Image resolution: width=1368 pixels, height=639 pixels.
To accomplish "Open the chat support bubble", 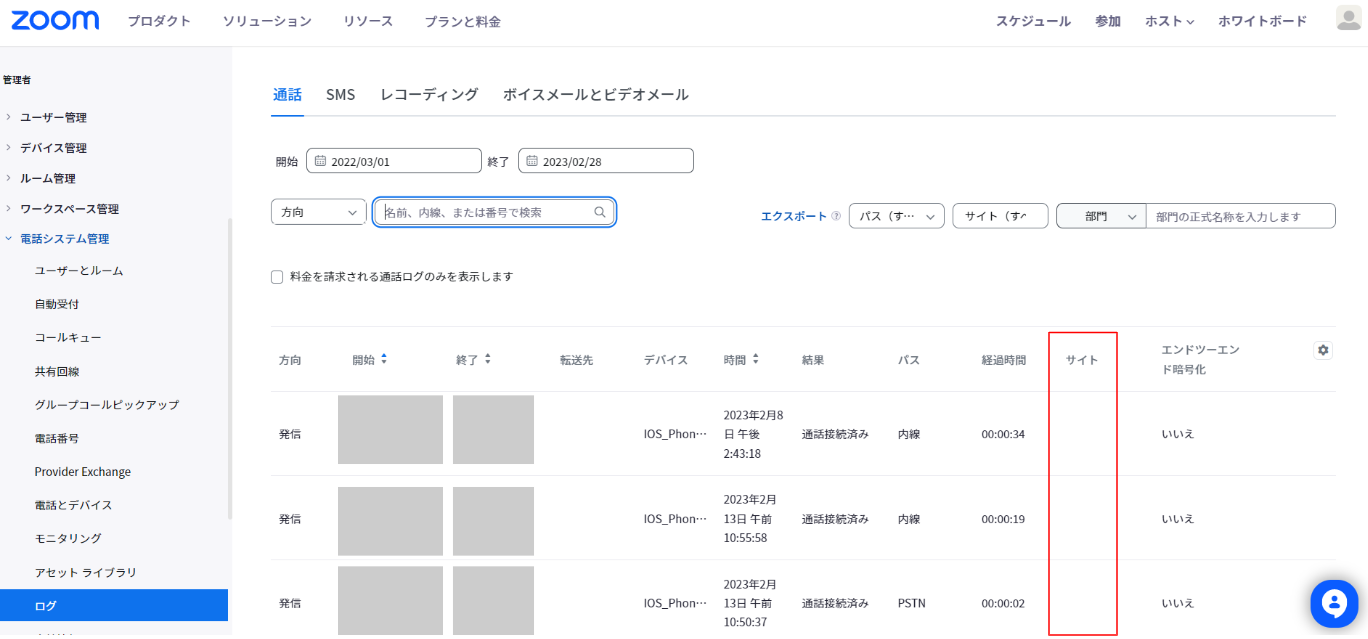I will tap(1334, 603).
